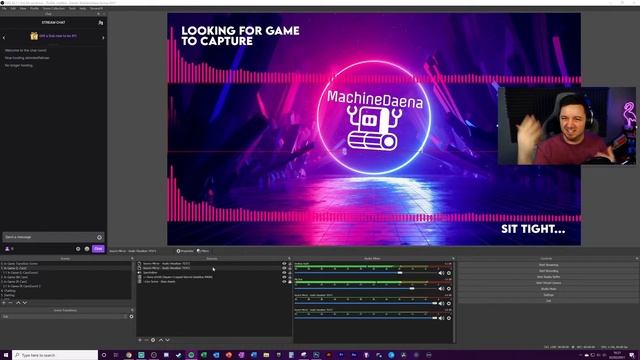Remove selected source with minus icon
The image size is (640, 360).
146,340
